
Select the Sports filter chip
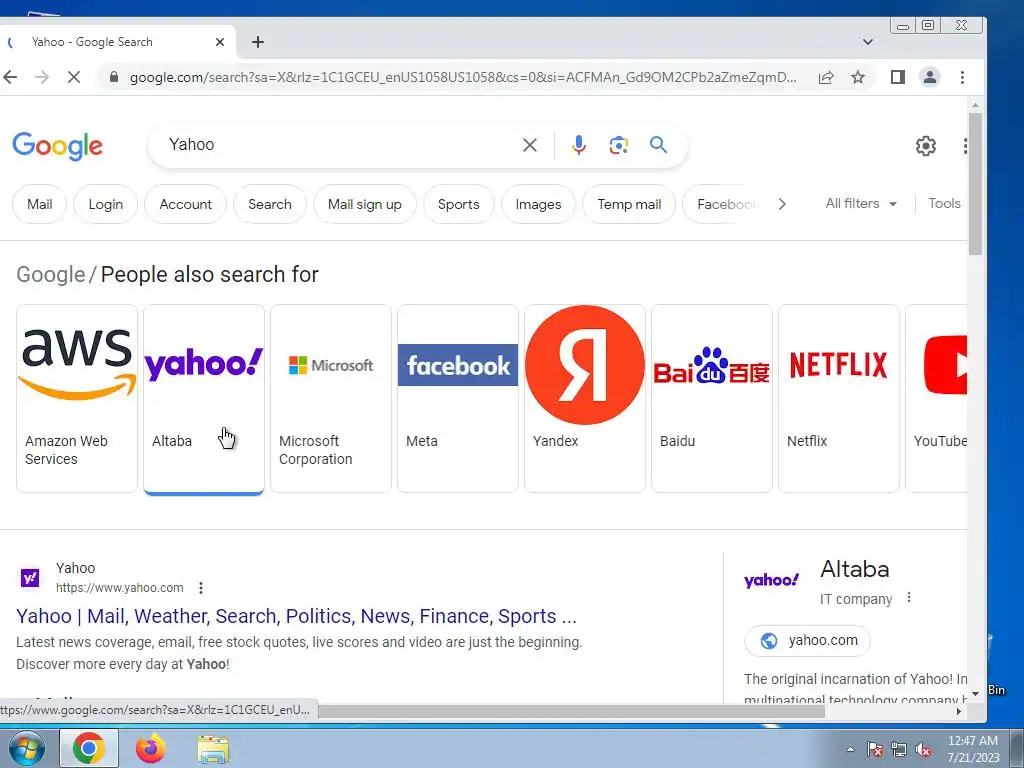[x=458, y=204]
